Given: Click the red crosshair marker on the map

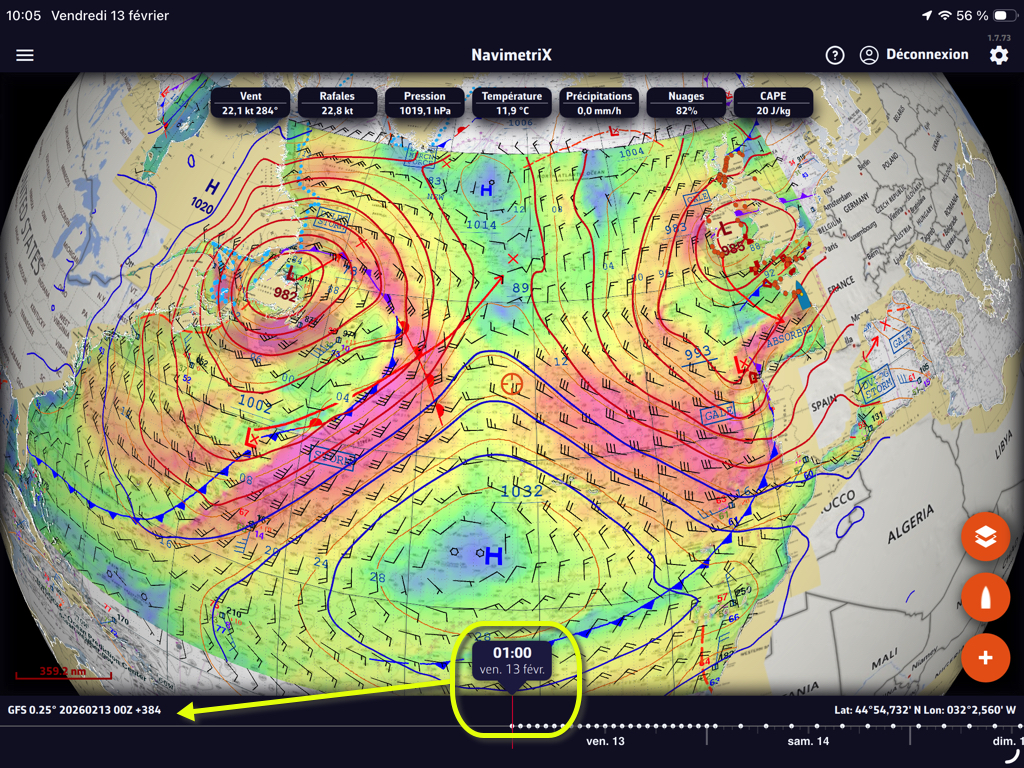Looking at the screenshot, I should pos(512,383).
